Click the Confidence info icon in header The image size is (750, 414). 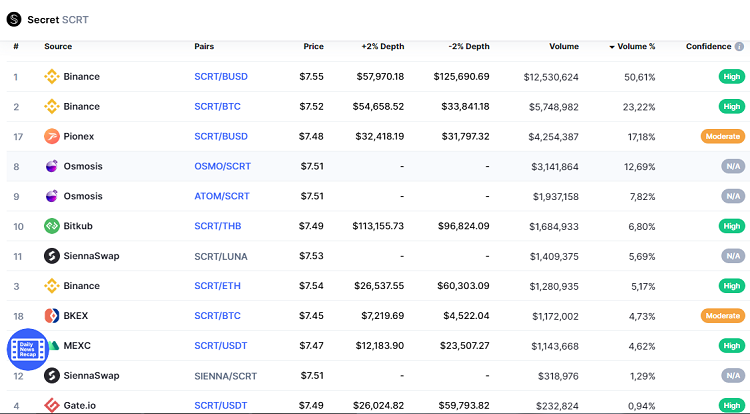pos(739,46)
